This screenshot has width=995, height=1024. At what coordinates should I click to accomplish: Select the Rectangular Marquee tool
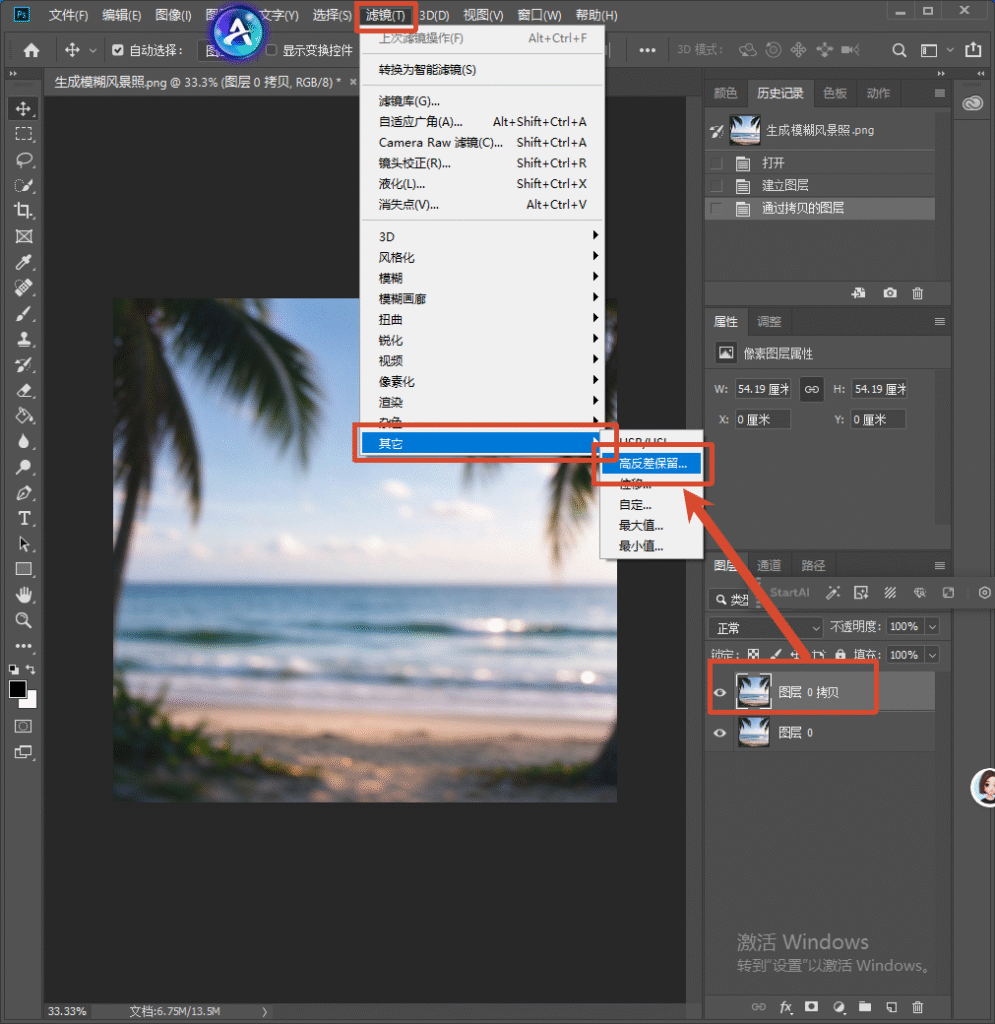click(x=24, y=134)
